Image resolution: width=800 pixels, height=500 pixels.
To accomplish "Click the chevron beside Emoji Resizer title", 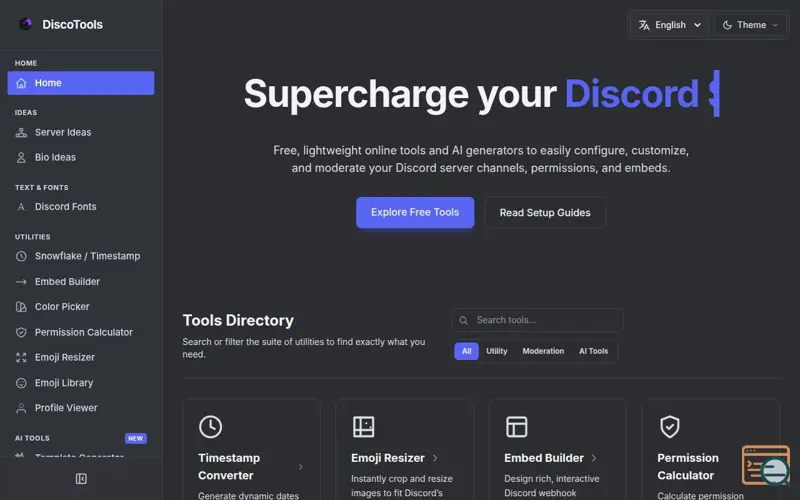I will pyautogui.click(x=435, y=458).
